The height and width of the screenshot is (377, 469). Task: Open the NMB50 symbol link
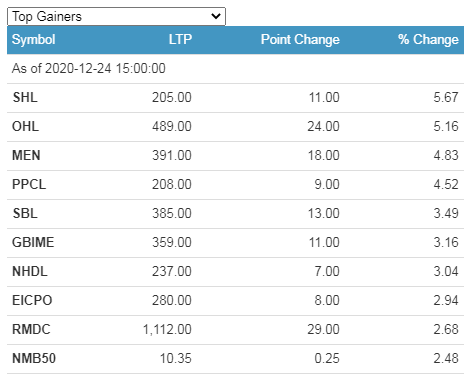click(34, 359)
